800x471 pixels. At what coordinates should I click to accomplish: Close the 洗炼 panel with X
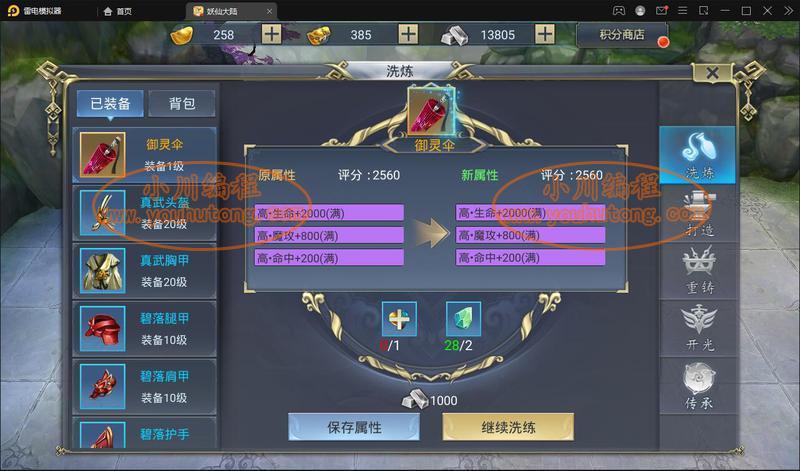tap(712, 72)
